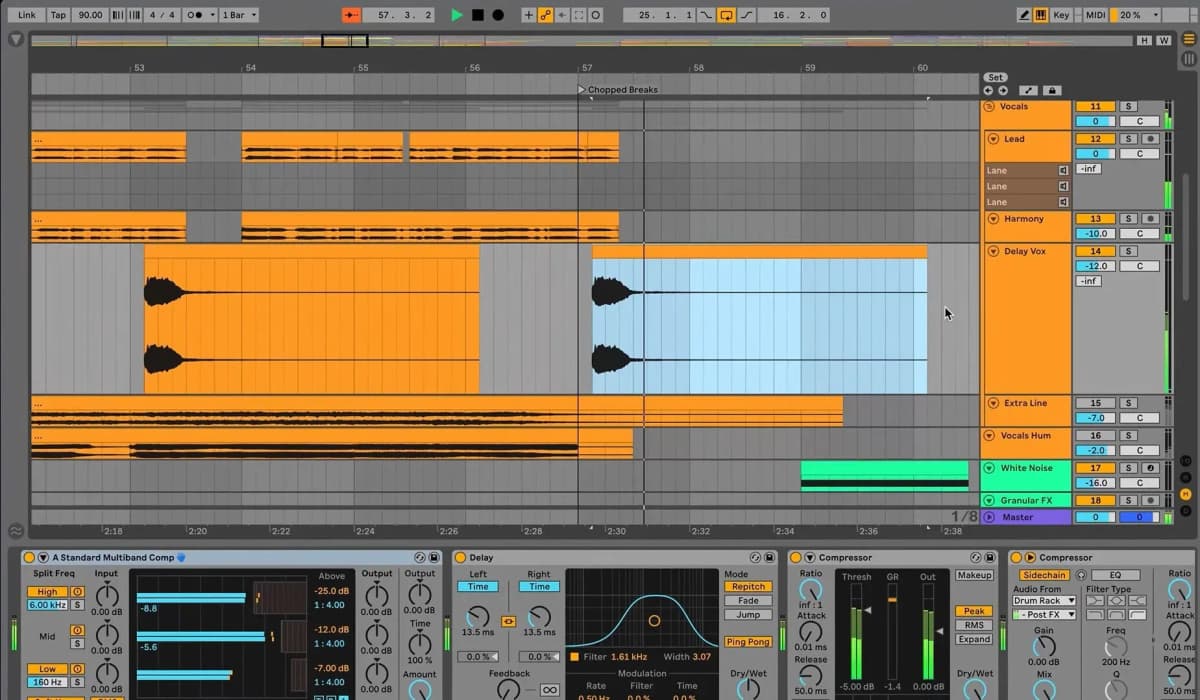Image resolution: width=1200 pixels, height=700 pixels.
Task: Fold first Compressor device with triangle
Action: 810,557
